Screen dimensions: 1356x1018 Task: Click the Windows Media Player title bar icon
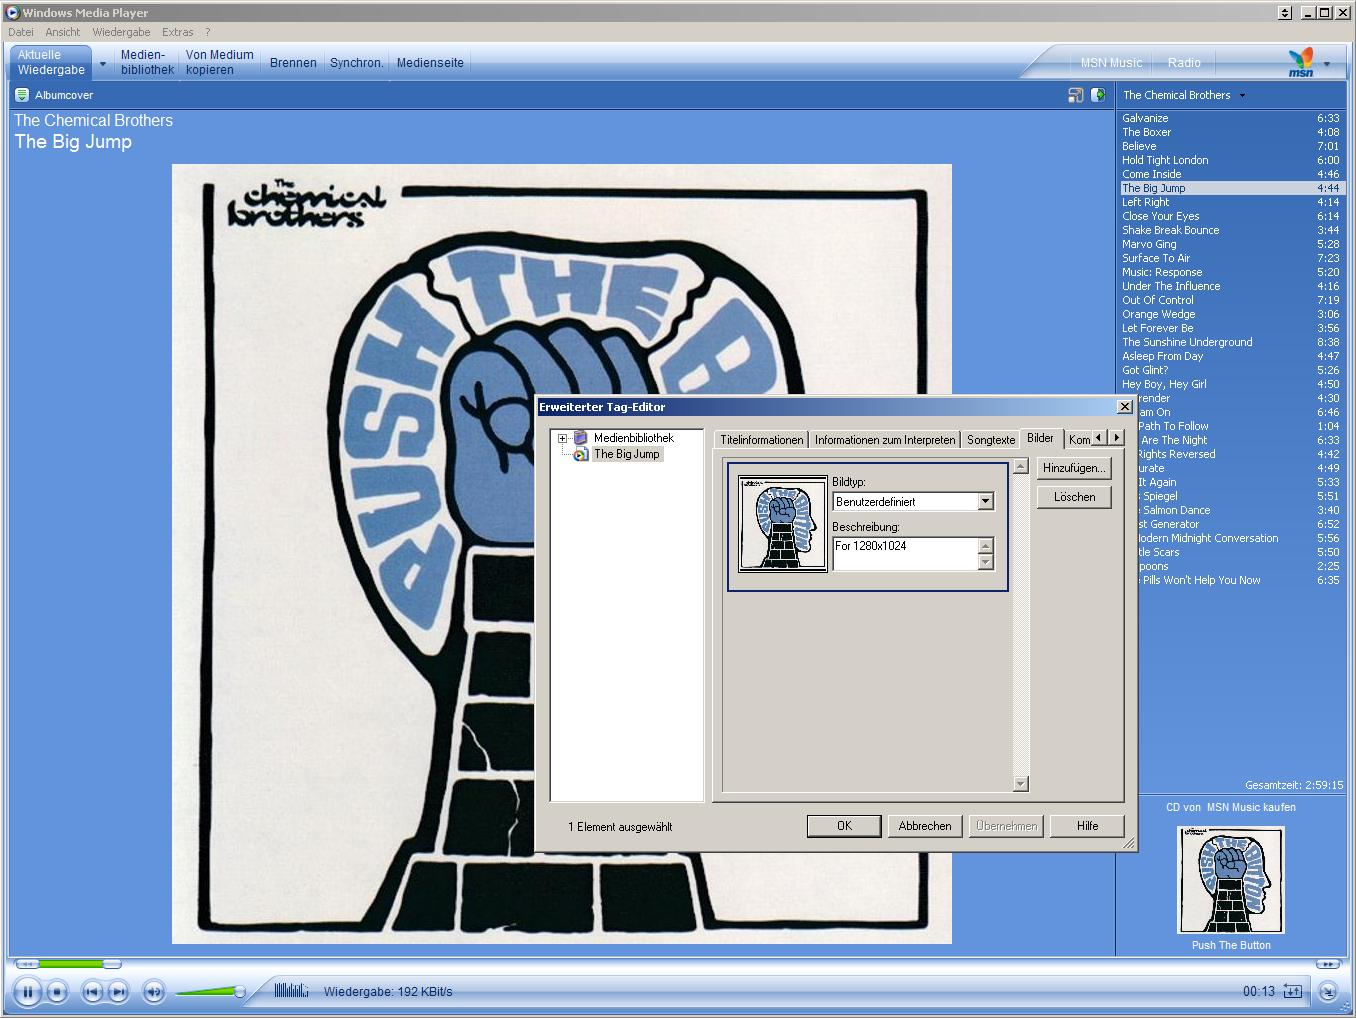coord(13,13)
